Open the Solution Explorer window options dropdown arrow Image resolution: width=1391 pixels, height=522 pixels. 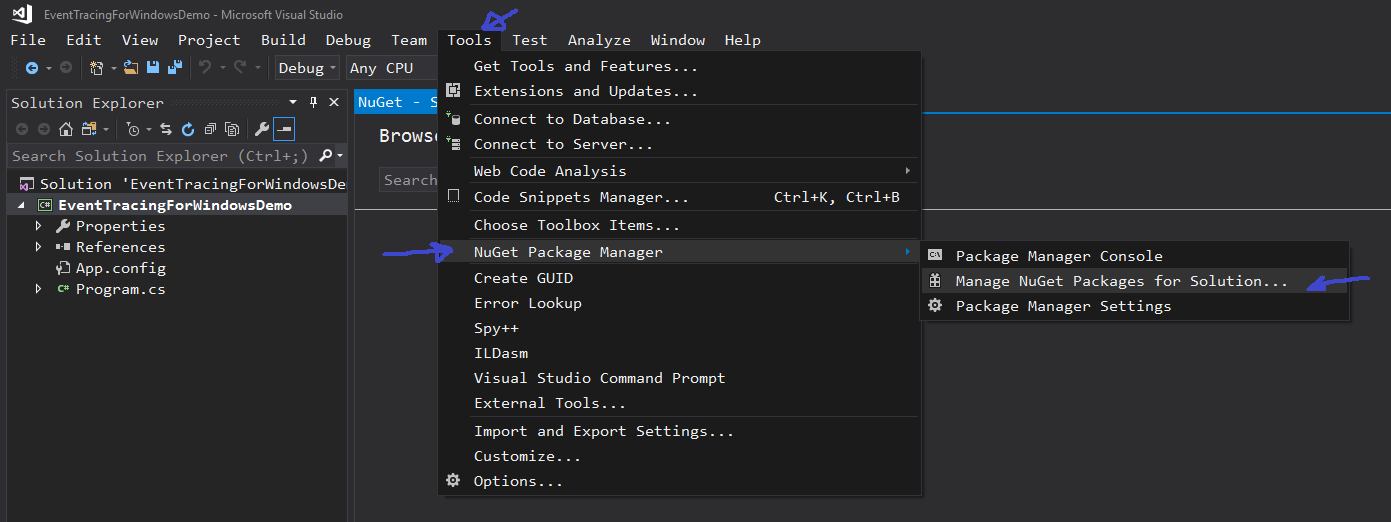tap(293, 102)
